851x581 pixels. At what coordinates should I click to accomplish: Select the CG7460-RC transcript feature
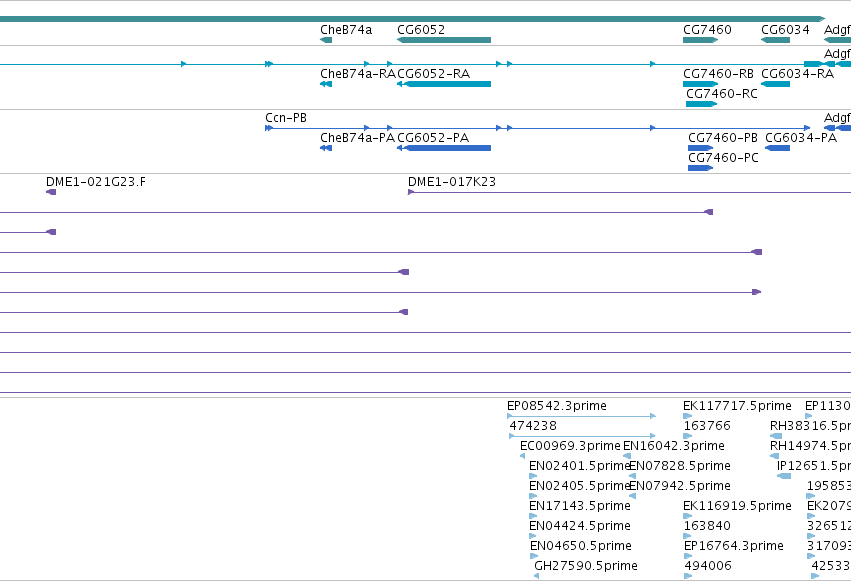point(701,104)
